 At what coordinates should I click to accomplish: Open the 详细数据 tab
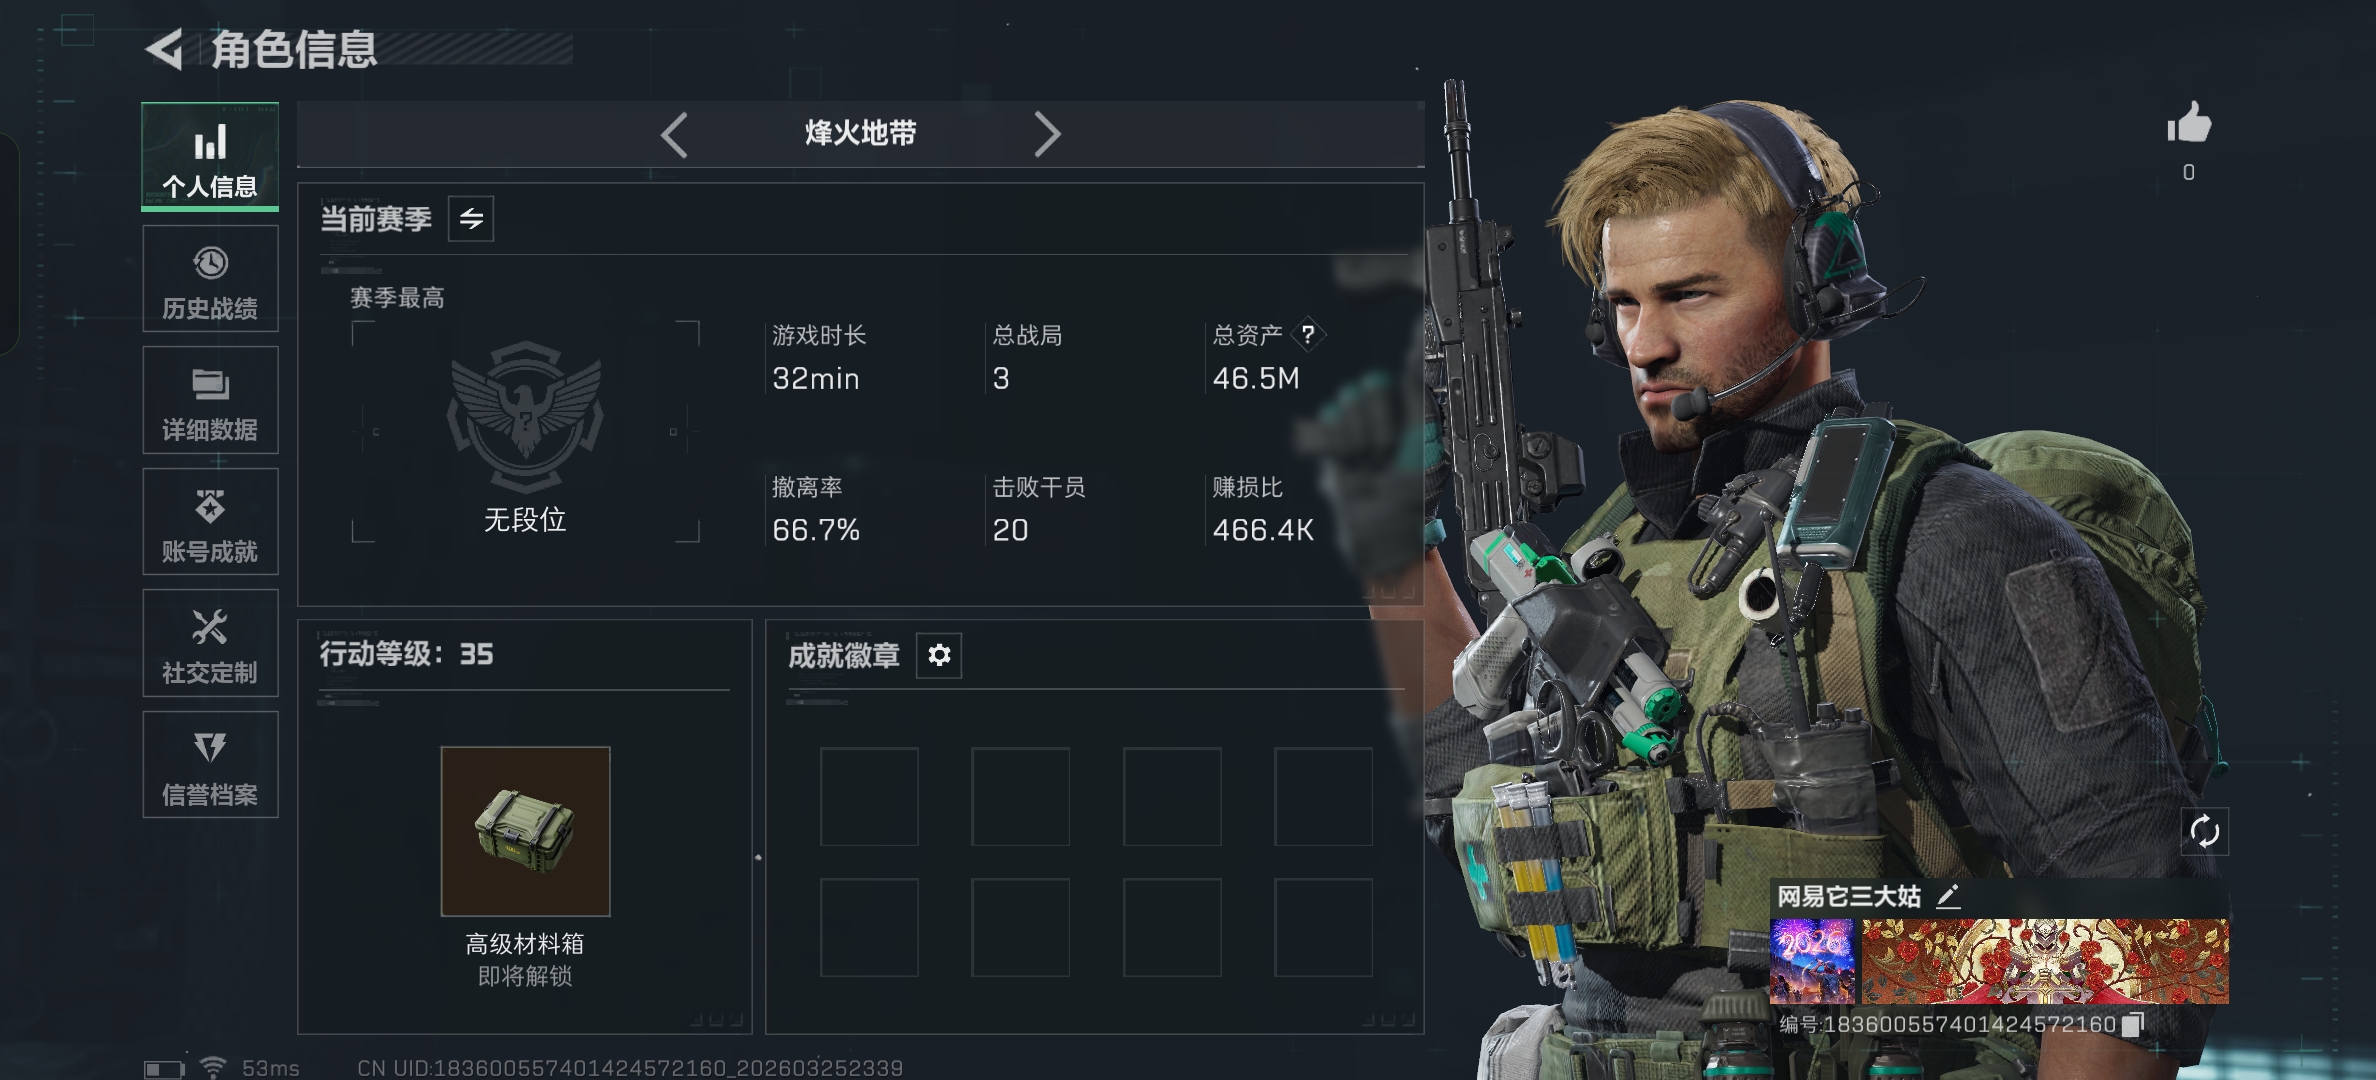pos(210,400)
